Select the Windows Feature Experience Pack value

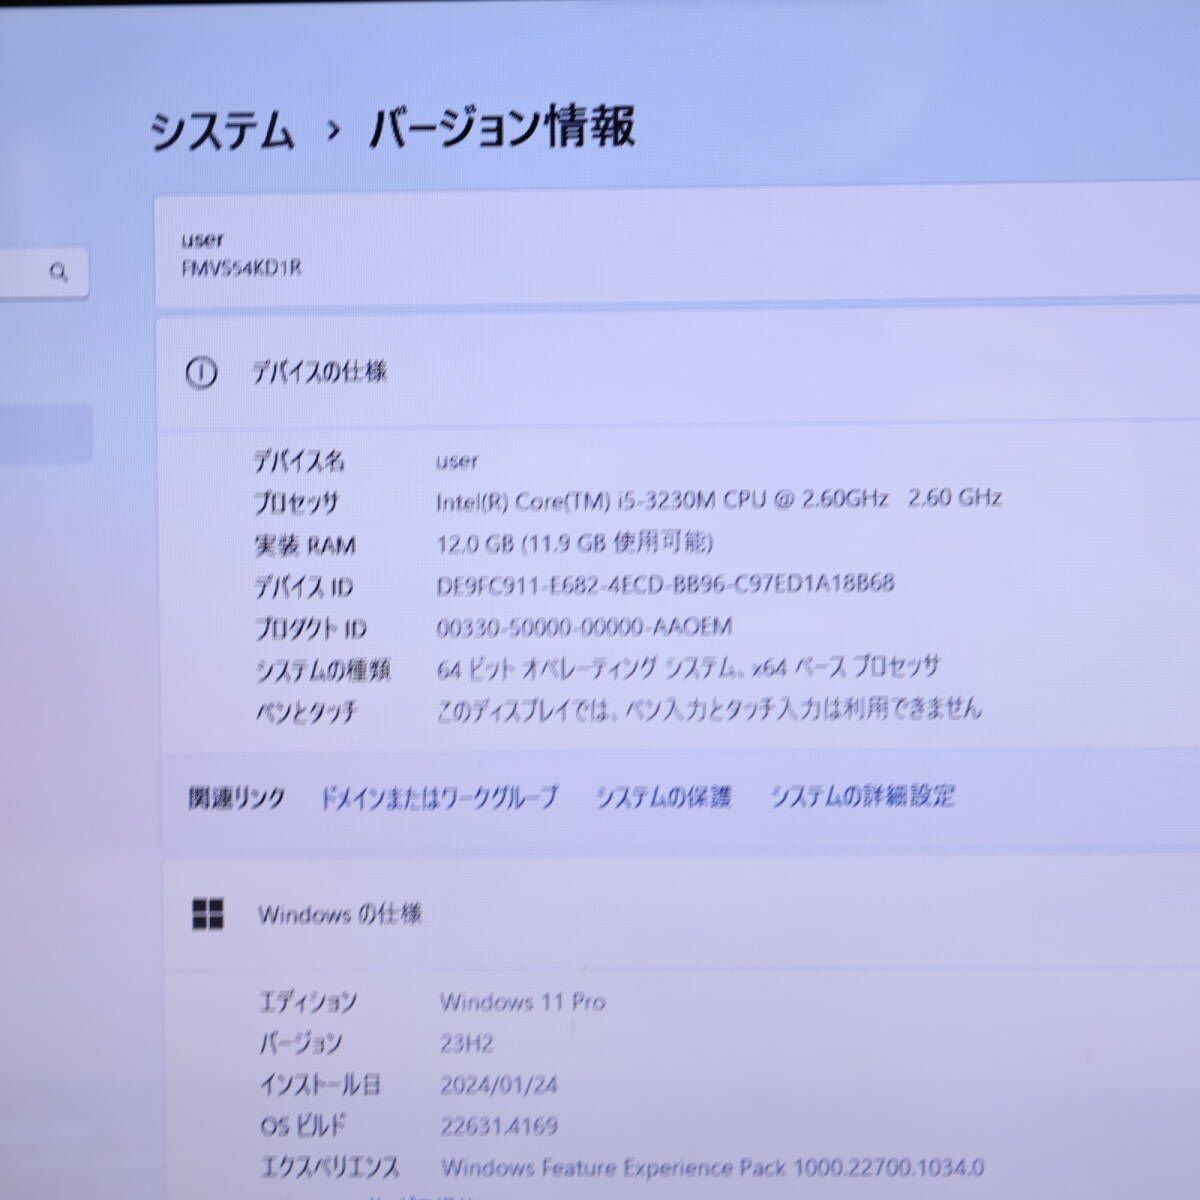pos(713,1167)
